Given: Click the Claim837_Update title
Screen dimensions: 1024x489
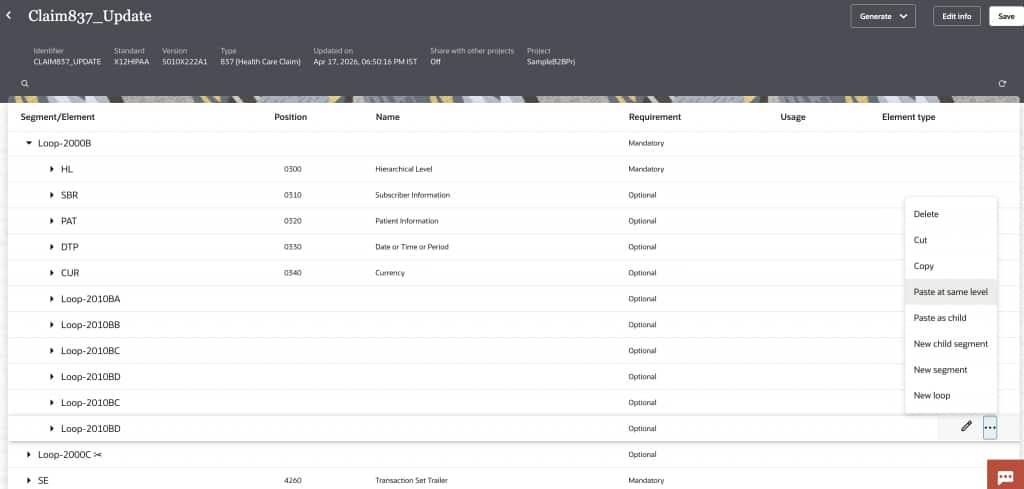Looking at the screenshot, I should pyautogui.click(x=89, y=16).
